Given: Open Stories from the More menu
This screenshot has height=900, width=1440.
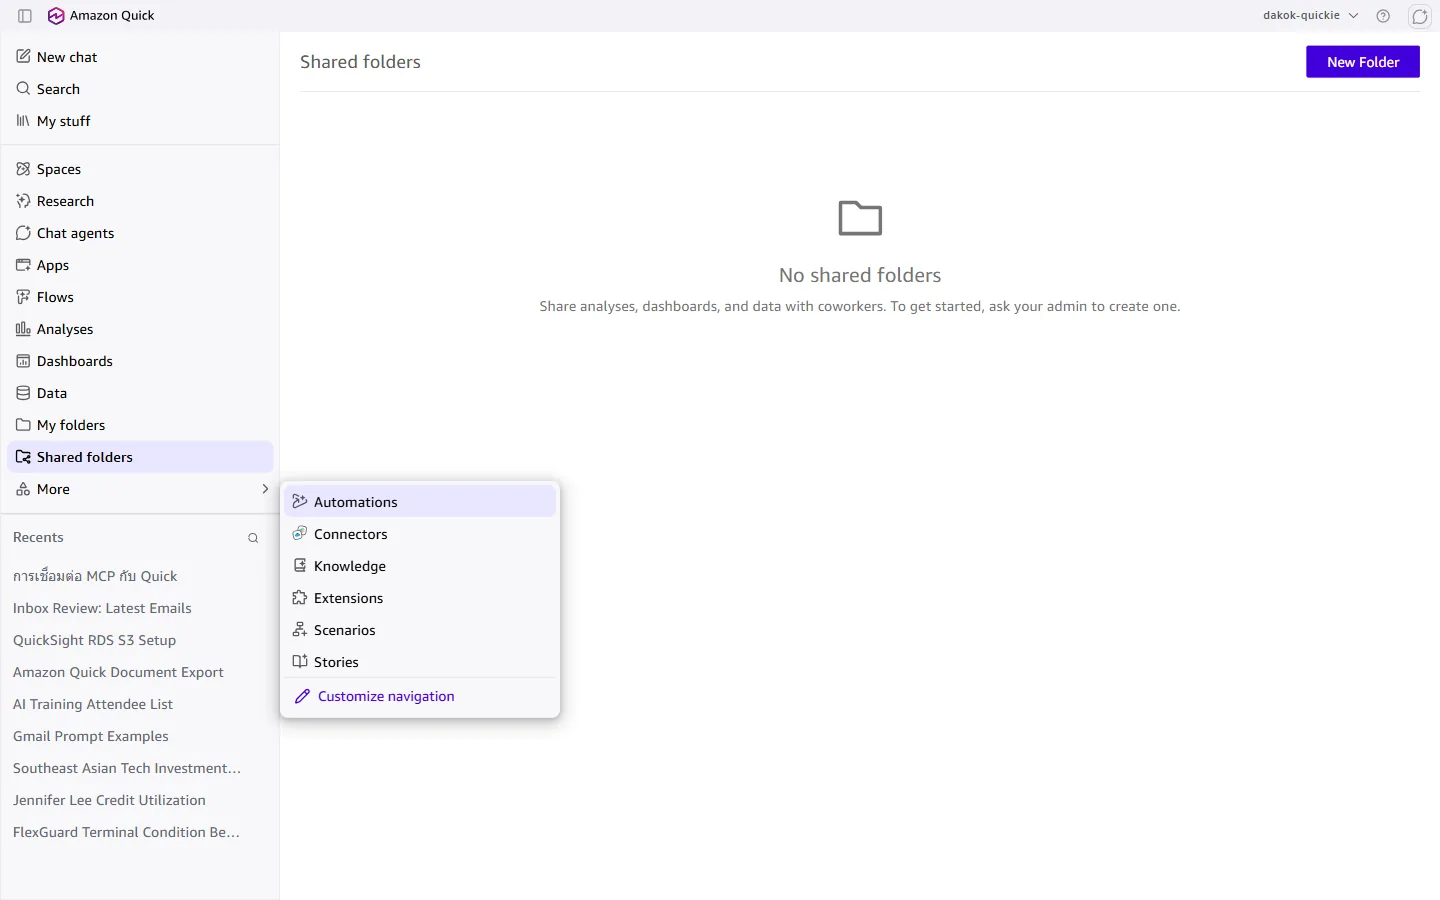Looking at the screenshot, I should pyautogui.click(x=420, y=662).
